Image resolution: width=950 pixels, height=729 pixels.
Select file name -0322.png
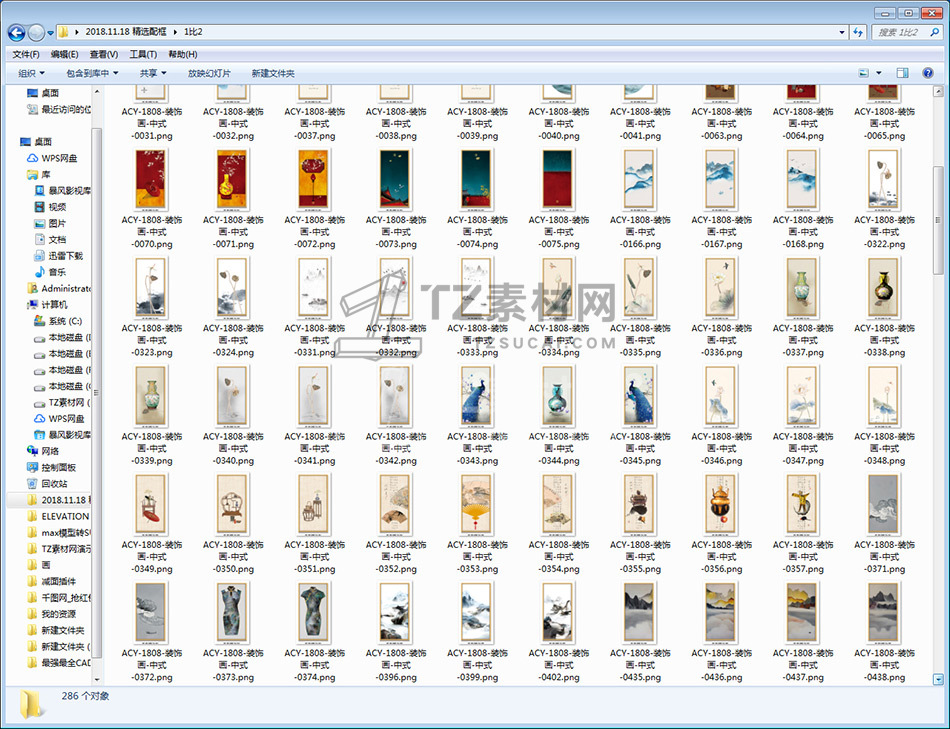click(885, 232)
